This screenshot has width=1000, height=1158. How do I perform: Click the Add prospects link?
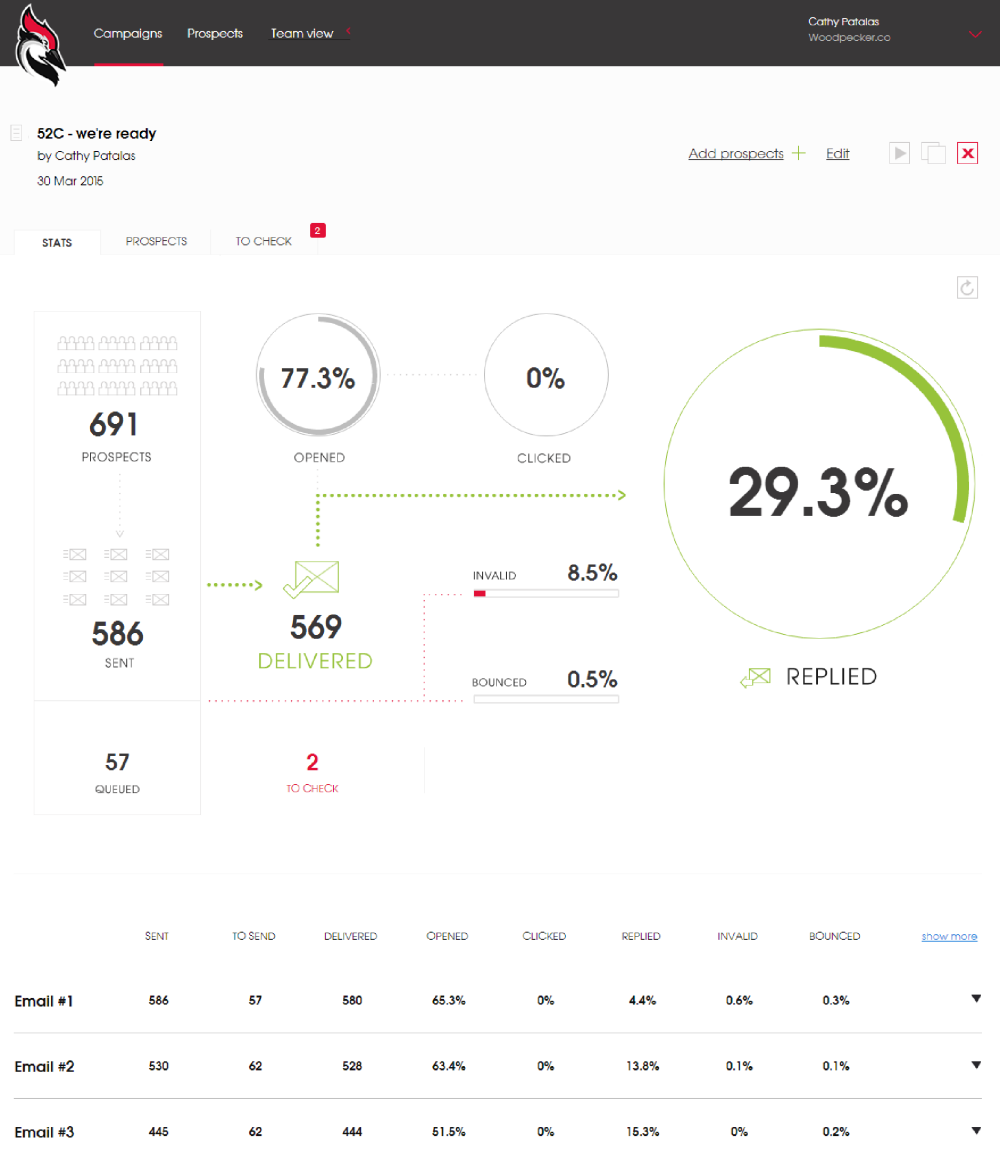pyautogui.click(x=736, y=154)
